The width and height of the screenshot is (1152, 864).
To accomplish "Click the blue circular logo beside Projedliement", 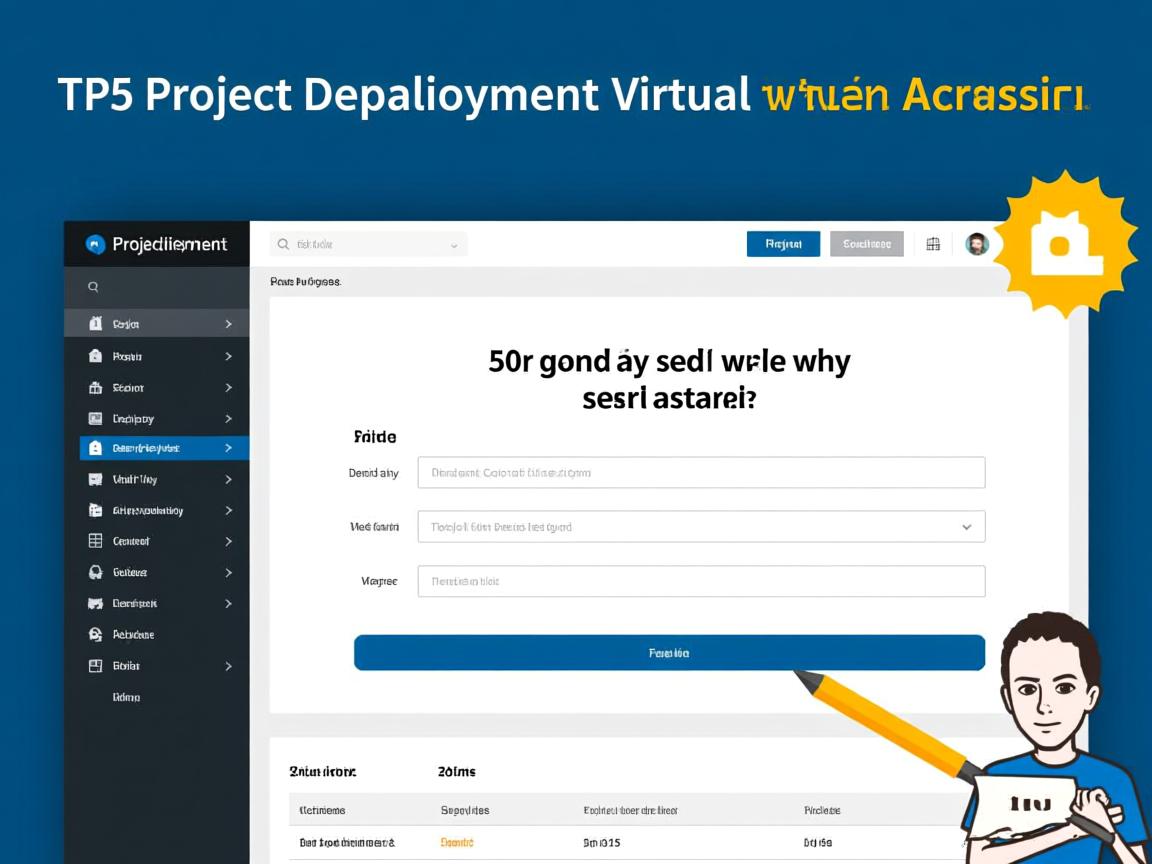I will tap(95, 244).
